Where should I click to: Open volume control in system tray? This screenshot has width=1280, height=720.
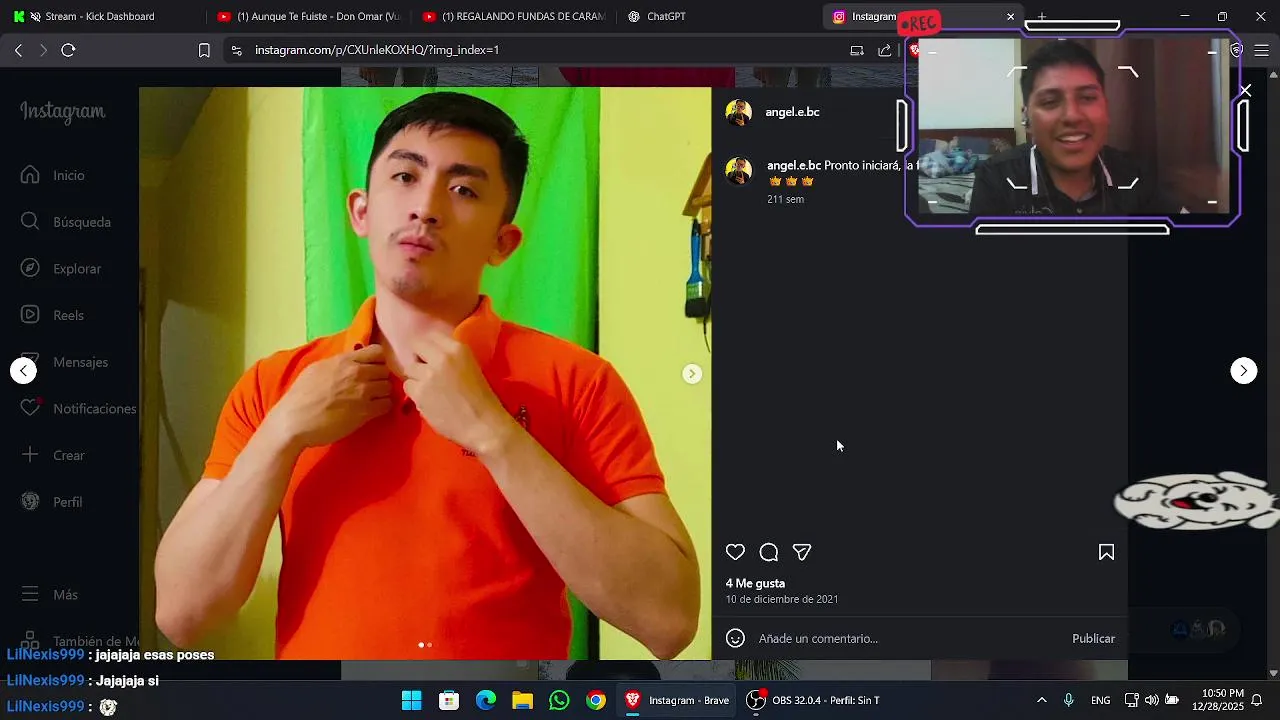[1151, 700]
